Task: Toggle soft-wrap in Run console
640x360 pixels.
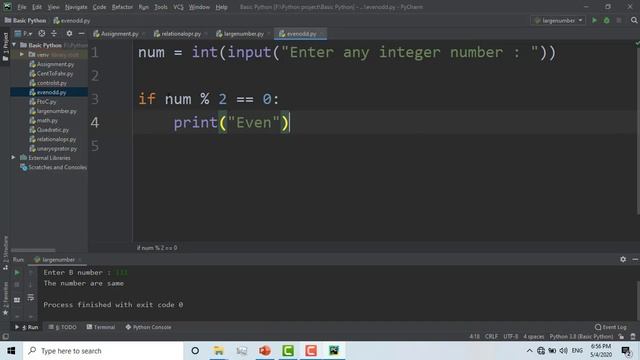Action: coord(31,298)
